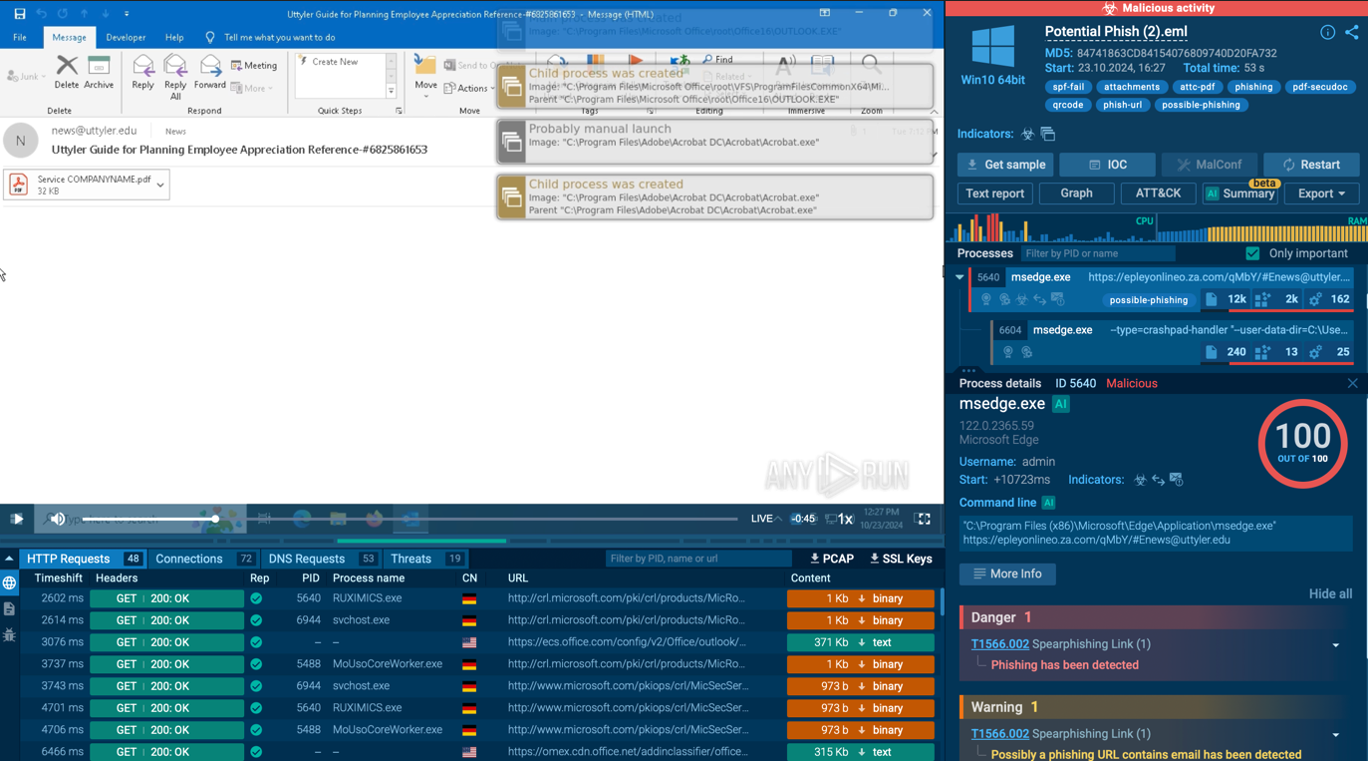Open the Export dropdown

tap(1322, 193)
